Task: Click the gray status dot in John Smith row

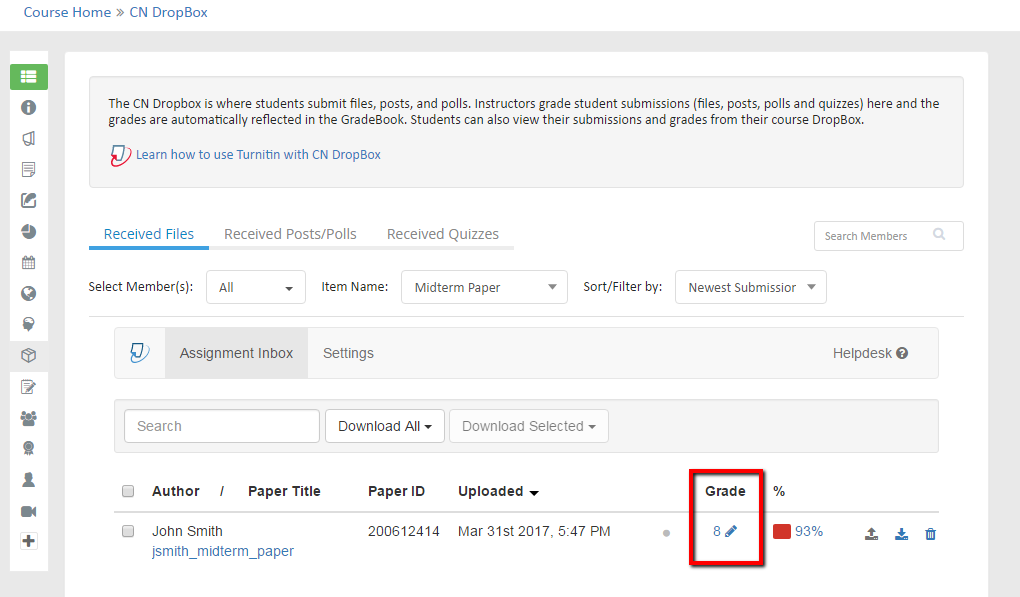Action: pyautogui.click(x=666, y=533)
